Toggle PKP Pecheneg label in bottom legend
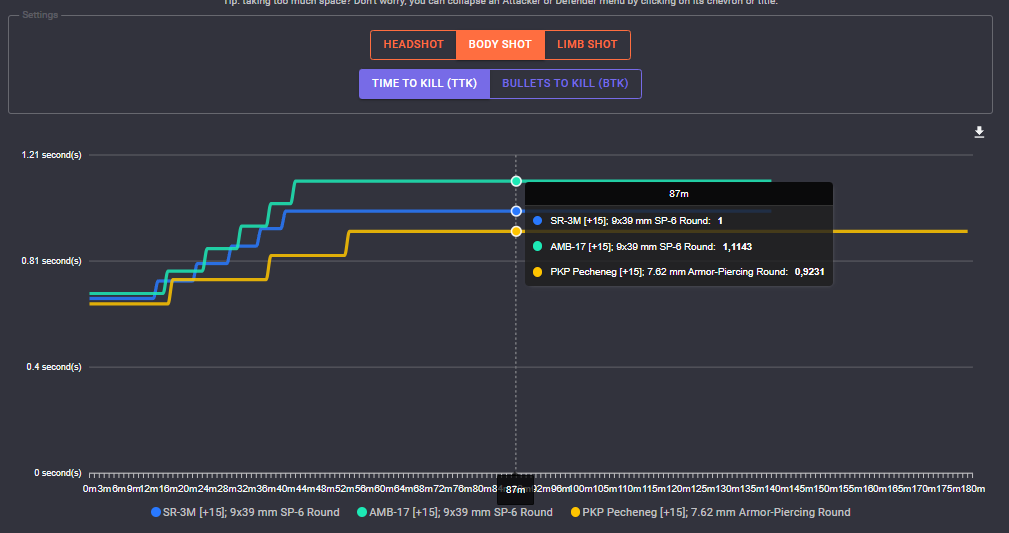Image resolution: width=1009 pixels, height=533 pixels. coord(716,512)
